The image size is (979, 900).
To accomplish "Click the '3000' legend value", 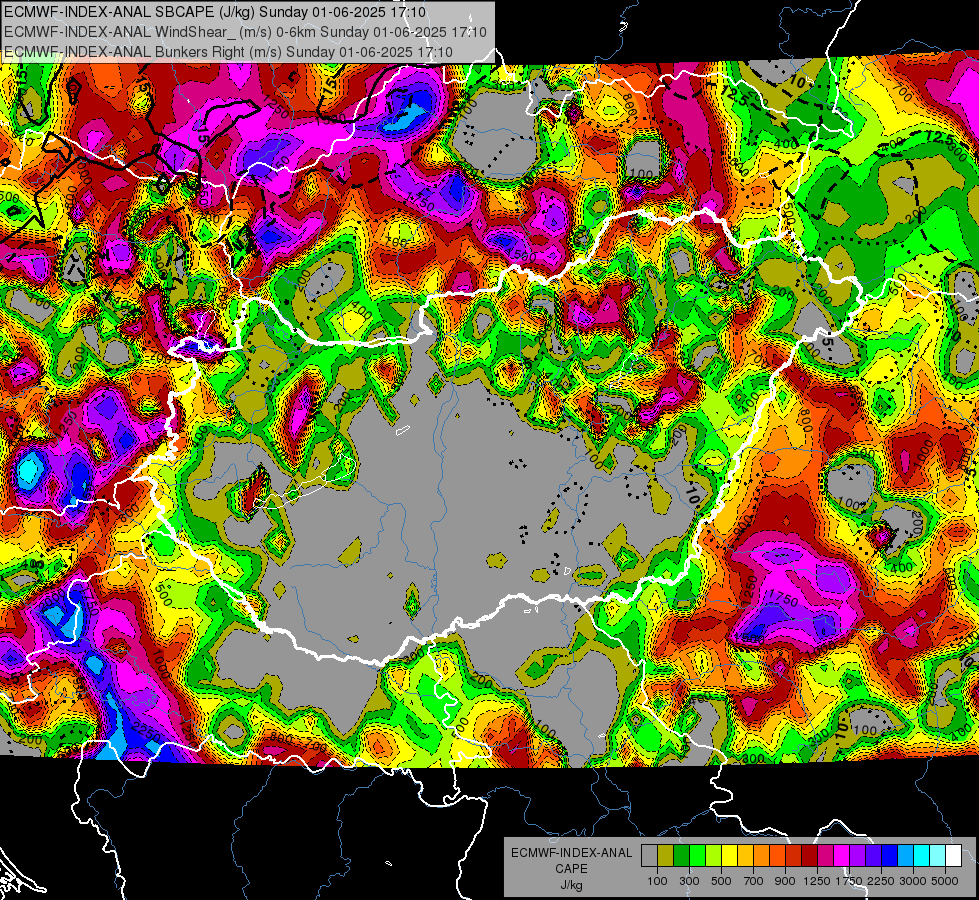I will point(913,881).
